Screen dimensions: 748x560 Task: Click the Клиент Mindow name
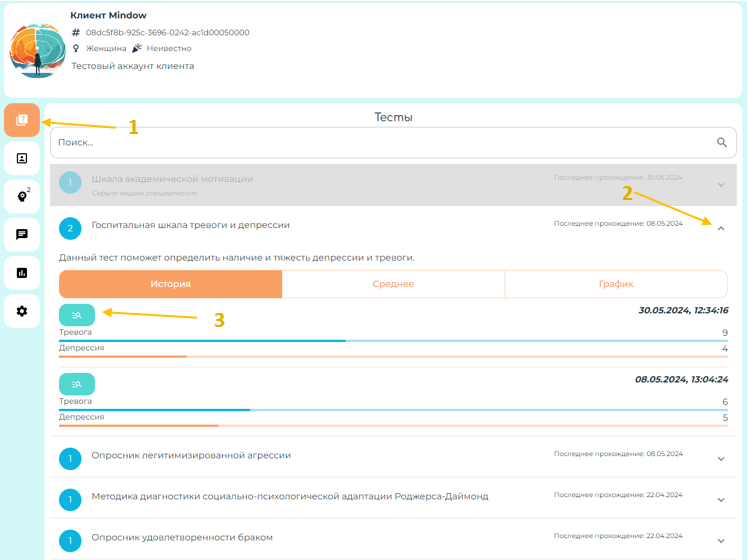[108, 15]
